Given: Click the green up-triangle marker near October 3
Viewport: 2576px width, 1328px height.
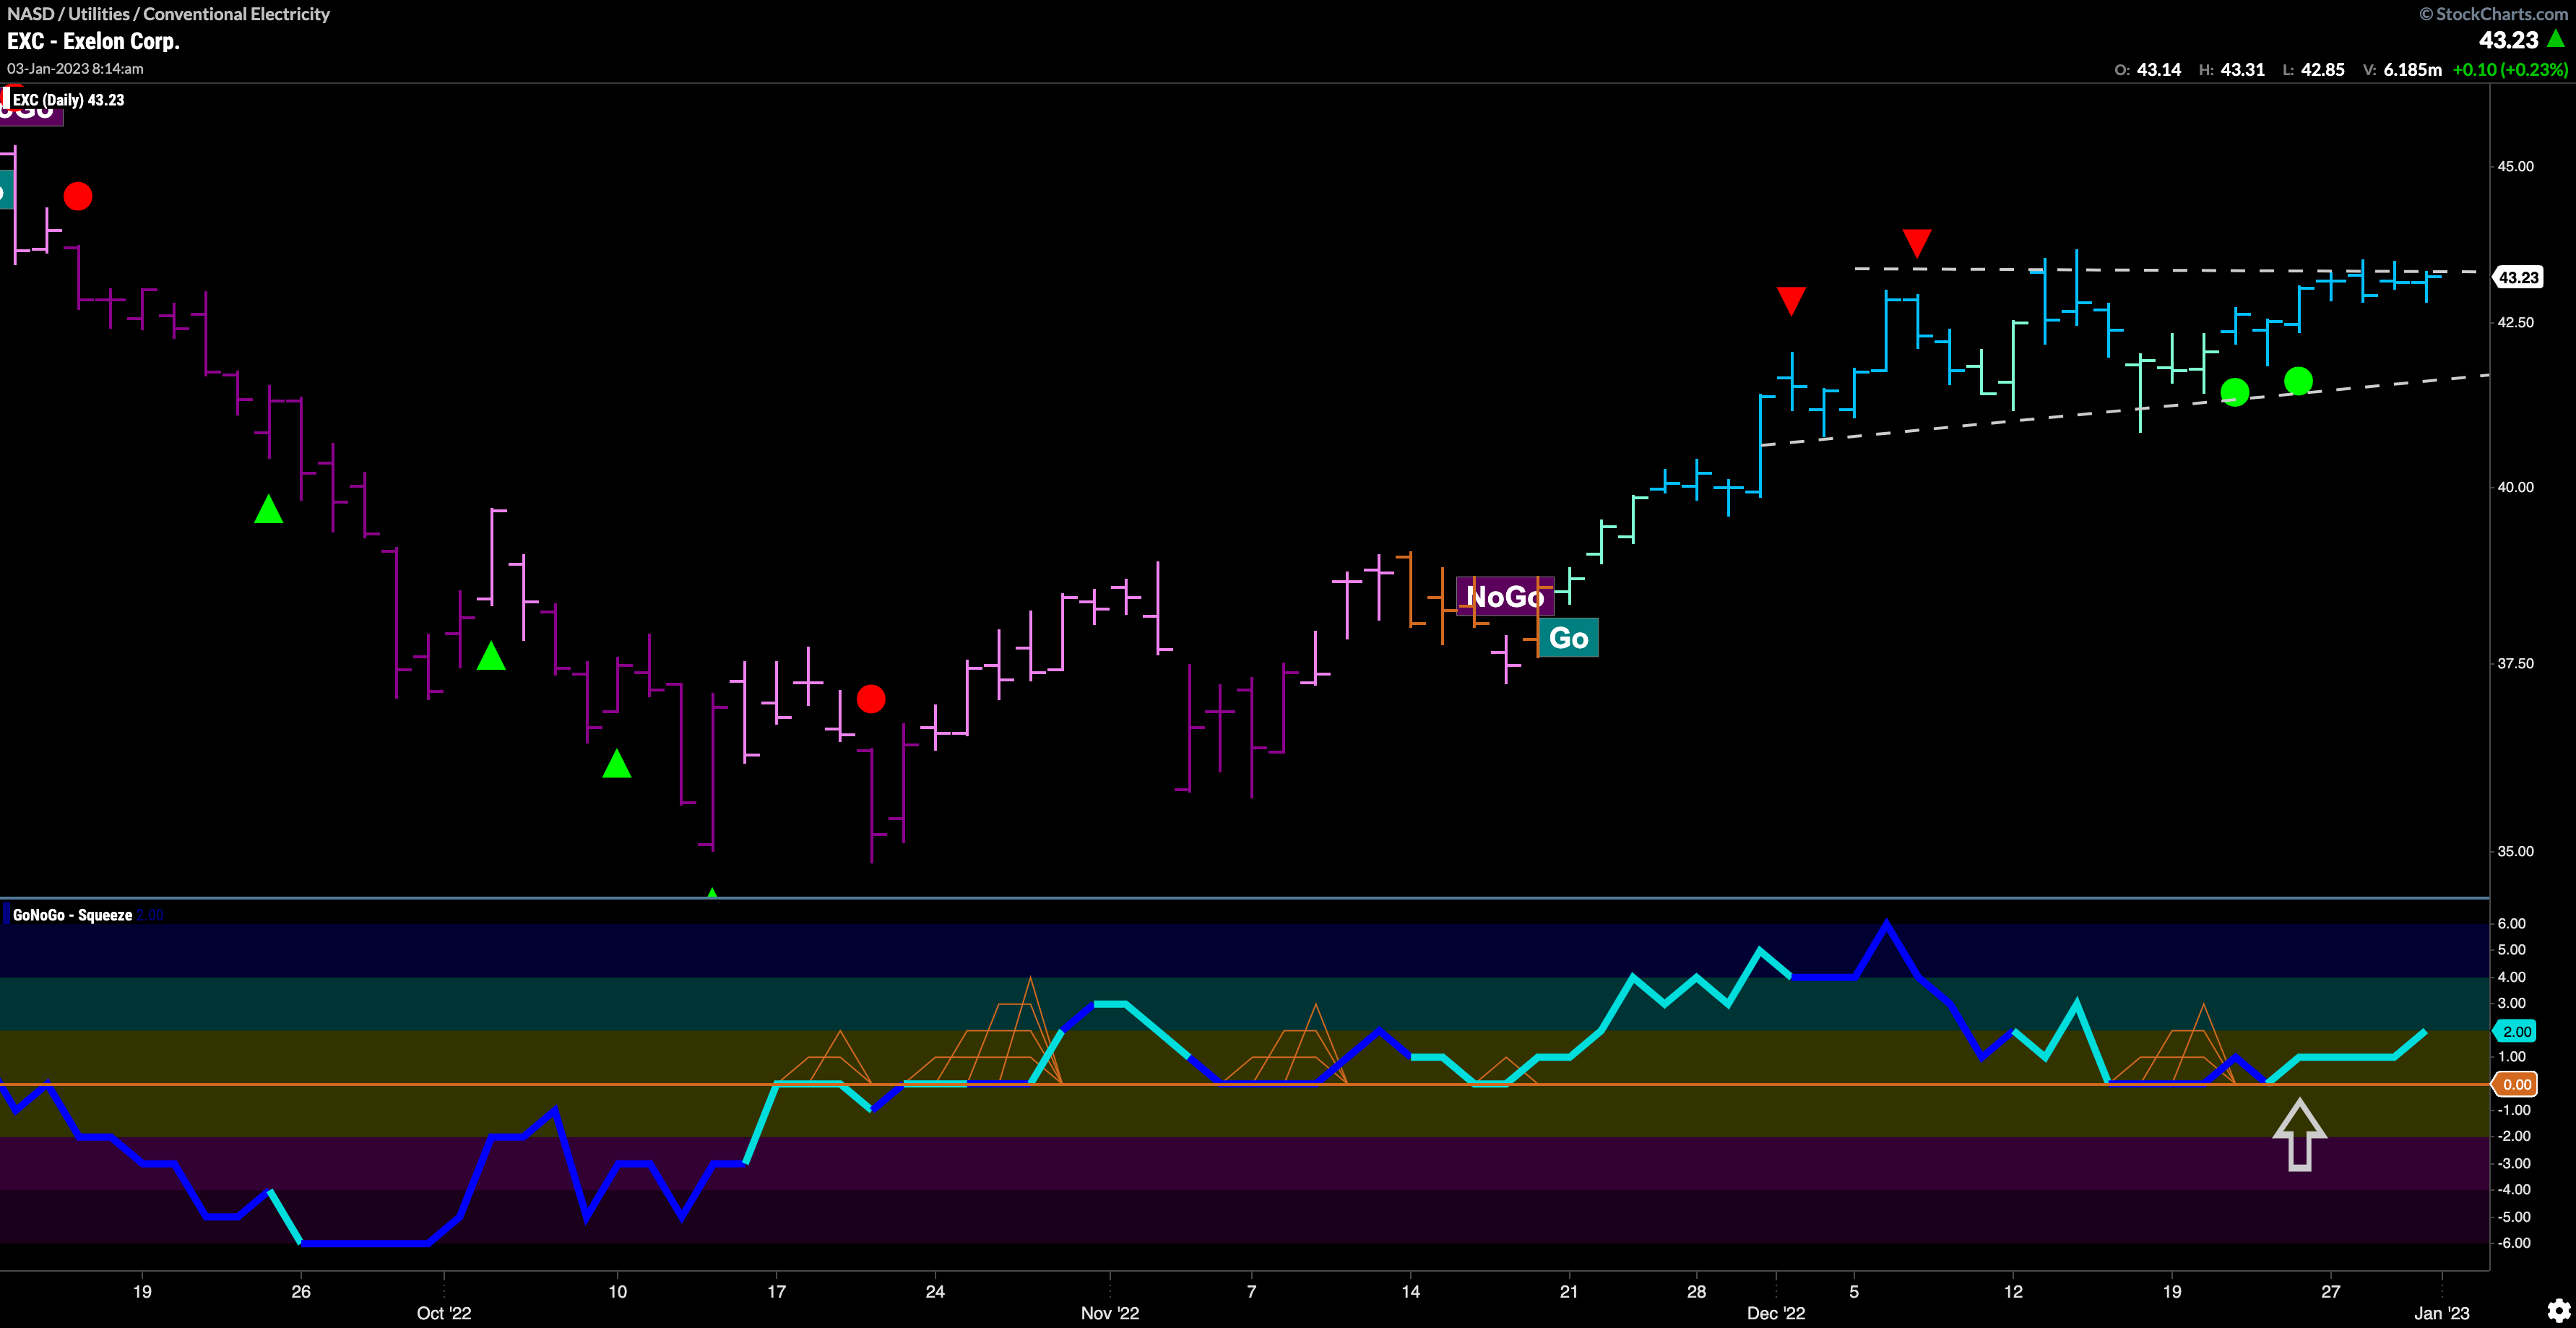Looking at the screenshot, I should (x=491, y=657).
